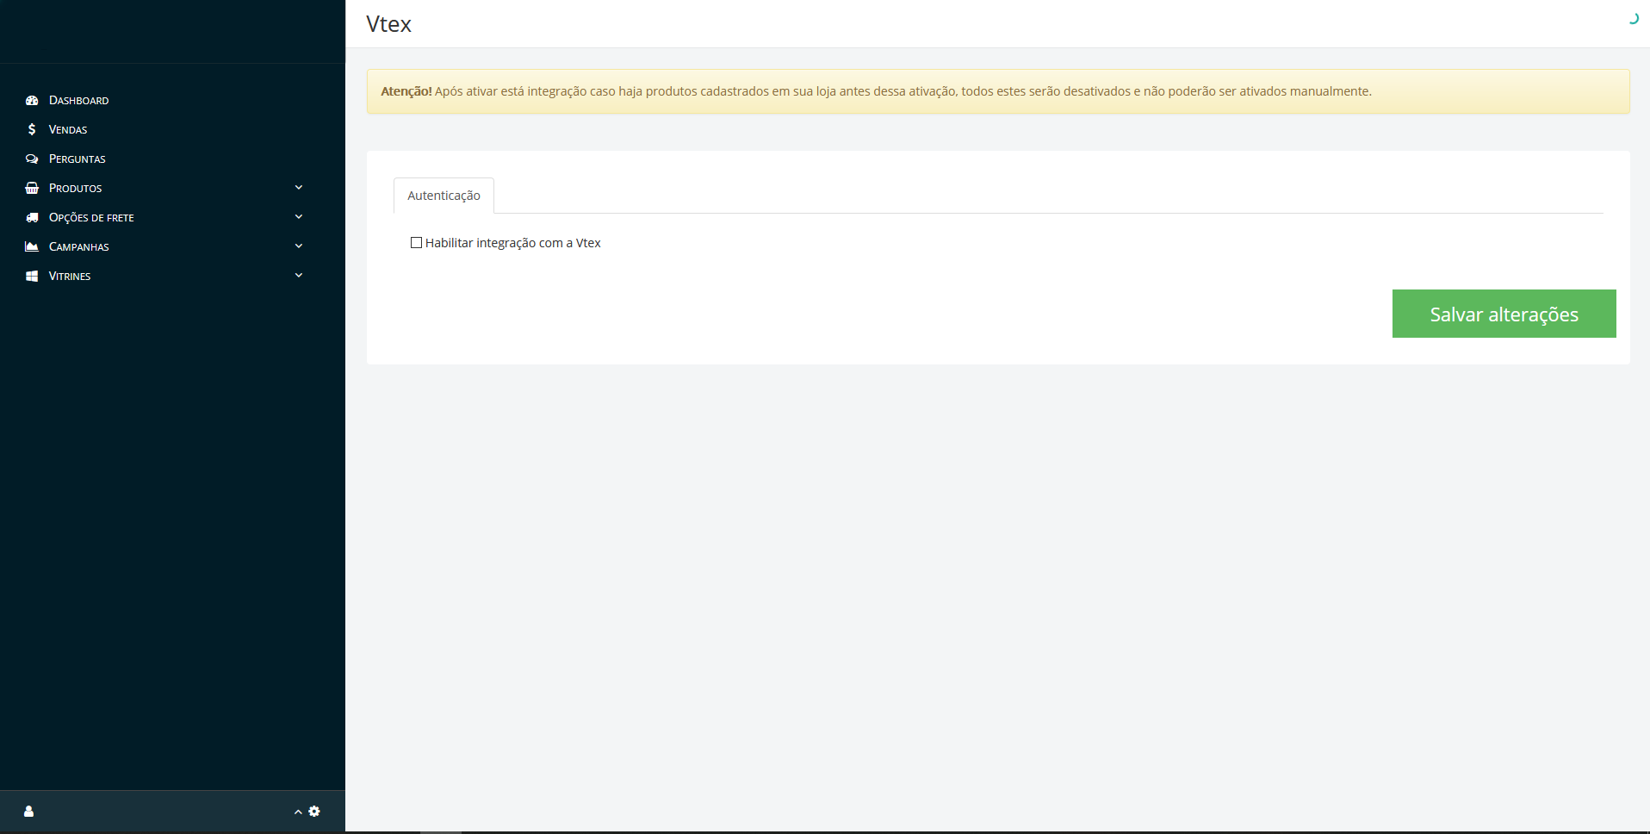The width and height of the screenshot is (1650, 834).
Task: Open the settings gear in sidebar footer
Action: pyautogui.click(x=315, y=811)
